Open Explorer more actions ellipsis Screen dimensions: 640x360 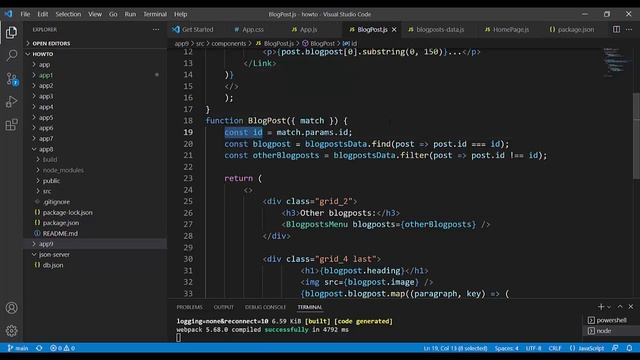click(x=156, y=29)
